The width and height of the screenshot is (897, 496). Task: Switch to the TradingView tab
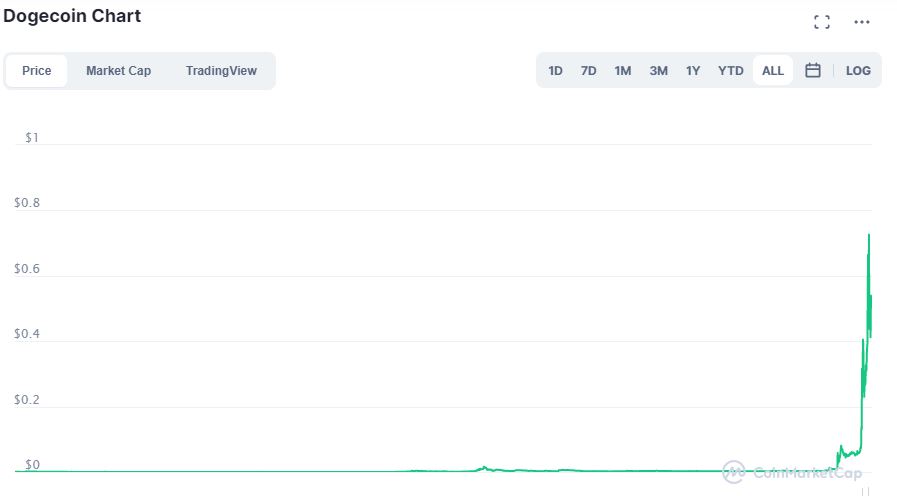221,70
